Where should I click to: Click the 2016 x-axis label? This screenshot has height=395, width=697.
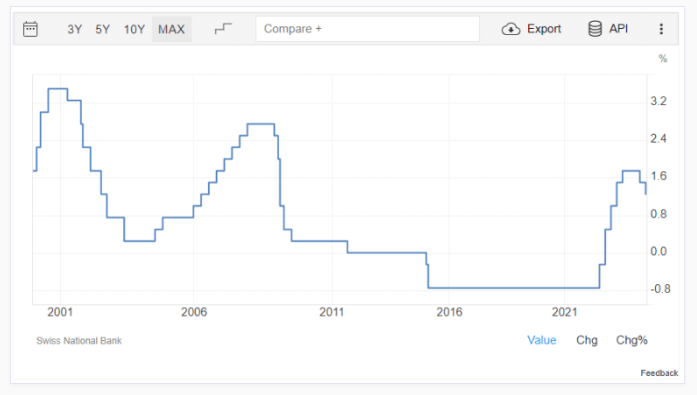coord(449,312)
